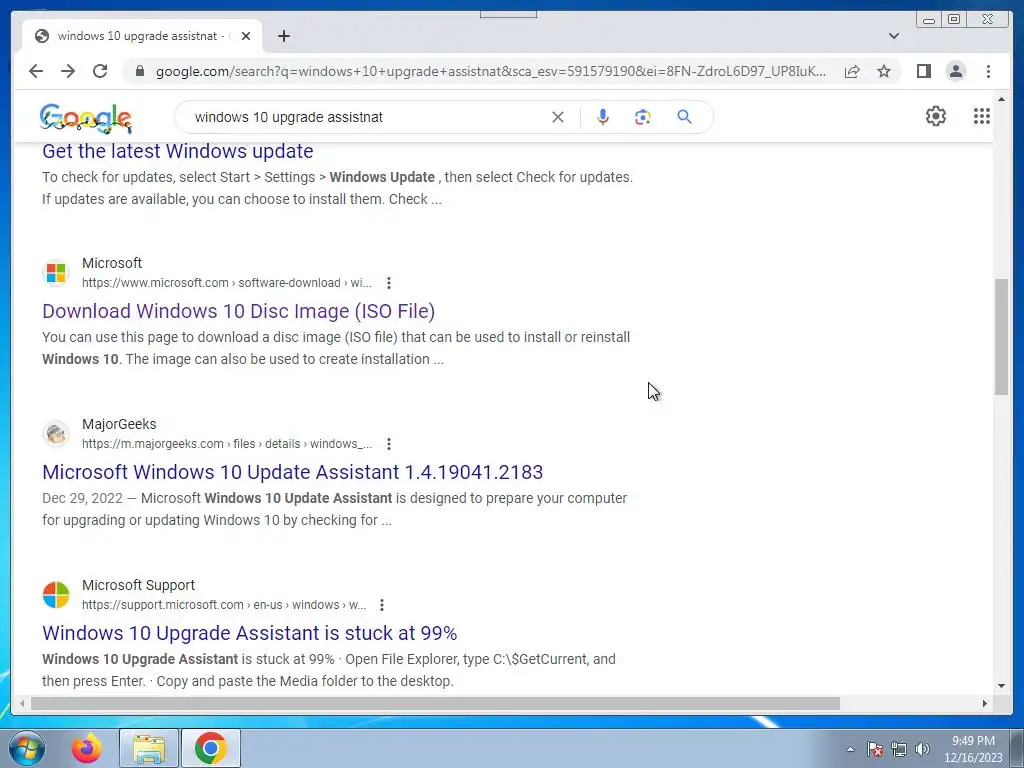Show hidden system tray icons

(x=850, y=749)
